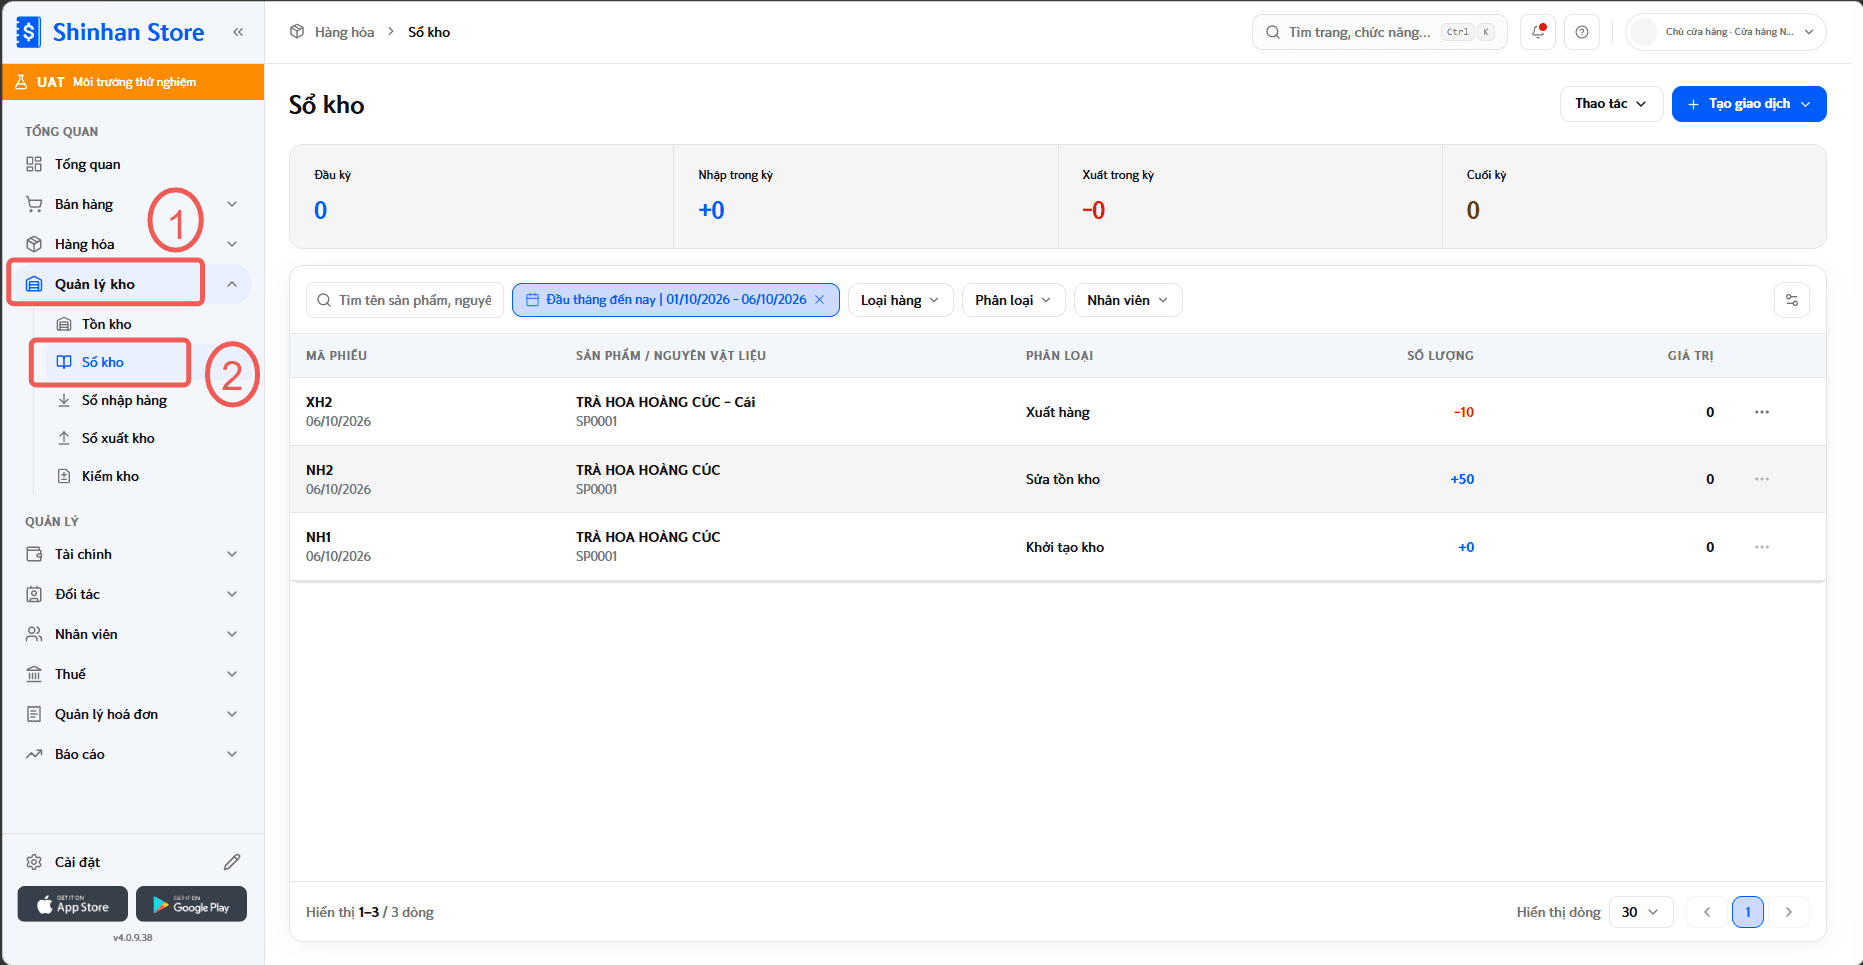
Task: Open the NH1 row's three-dot menu
Action: tap(1762, 547)
